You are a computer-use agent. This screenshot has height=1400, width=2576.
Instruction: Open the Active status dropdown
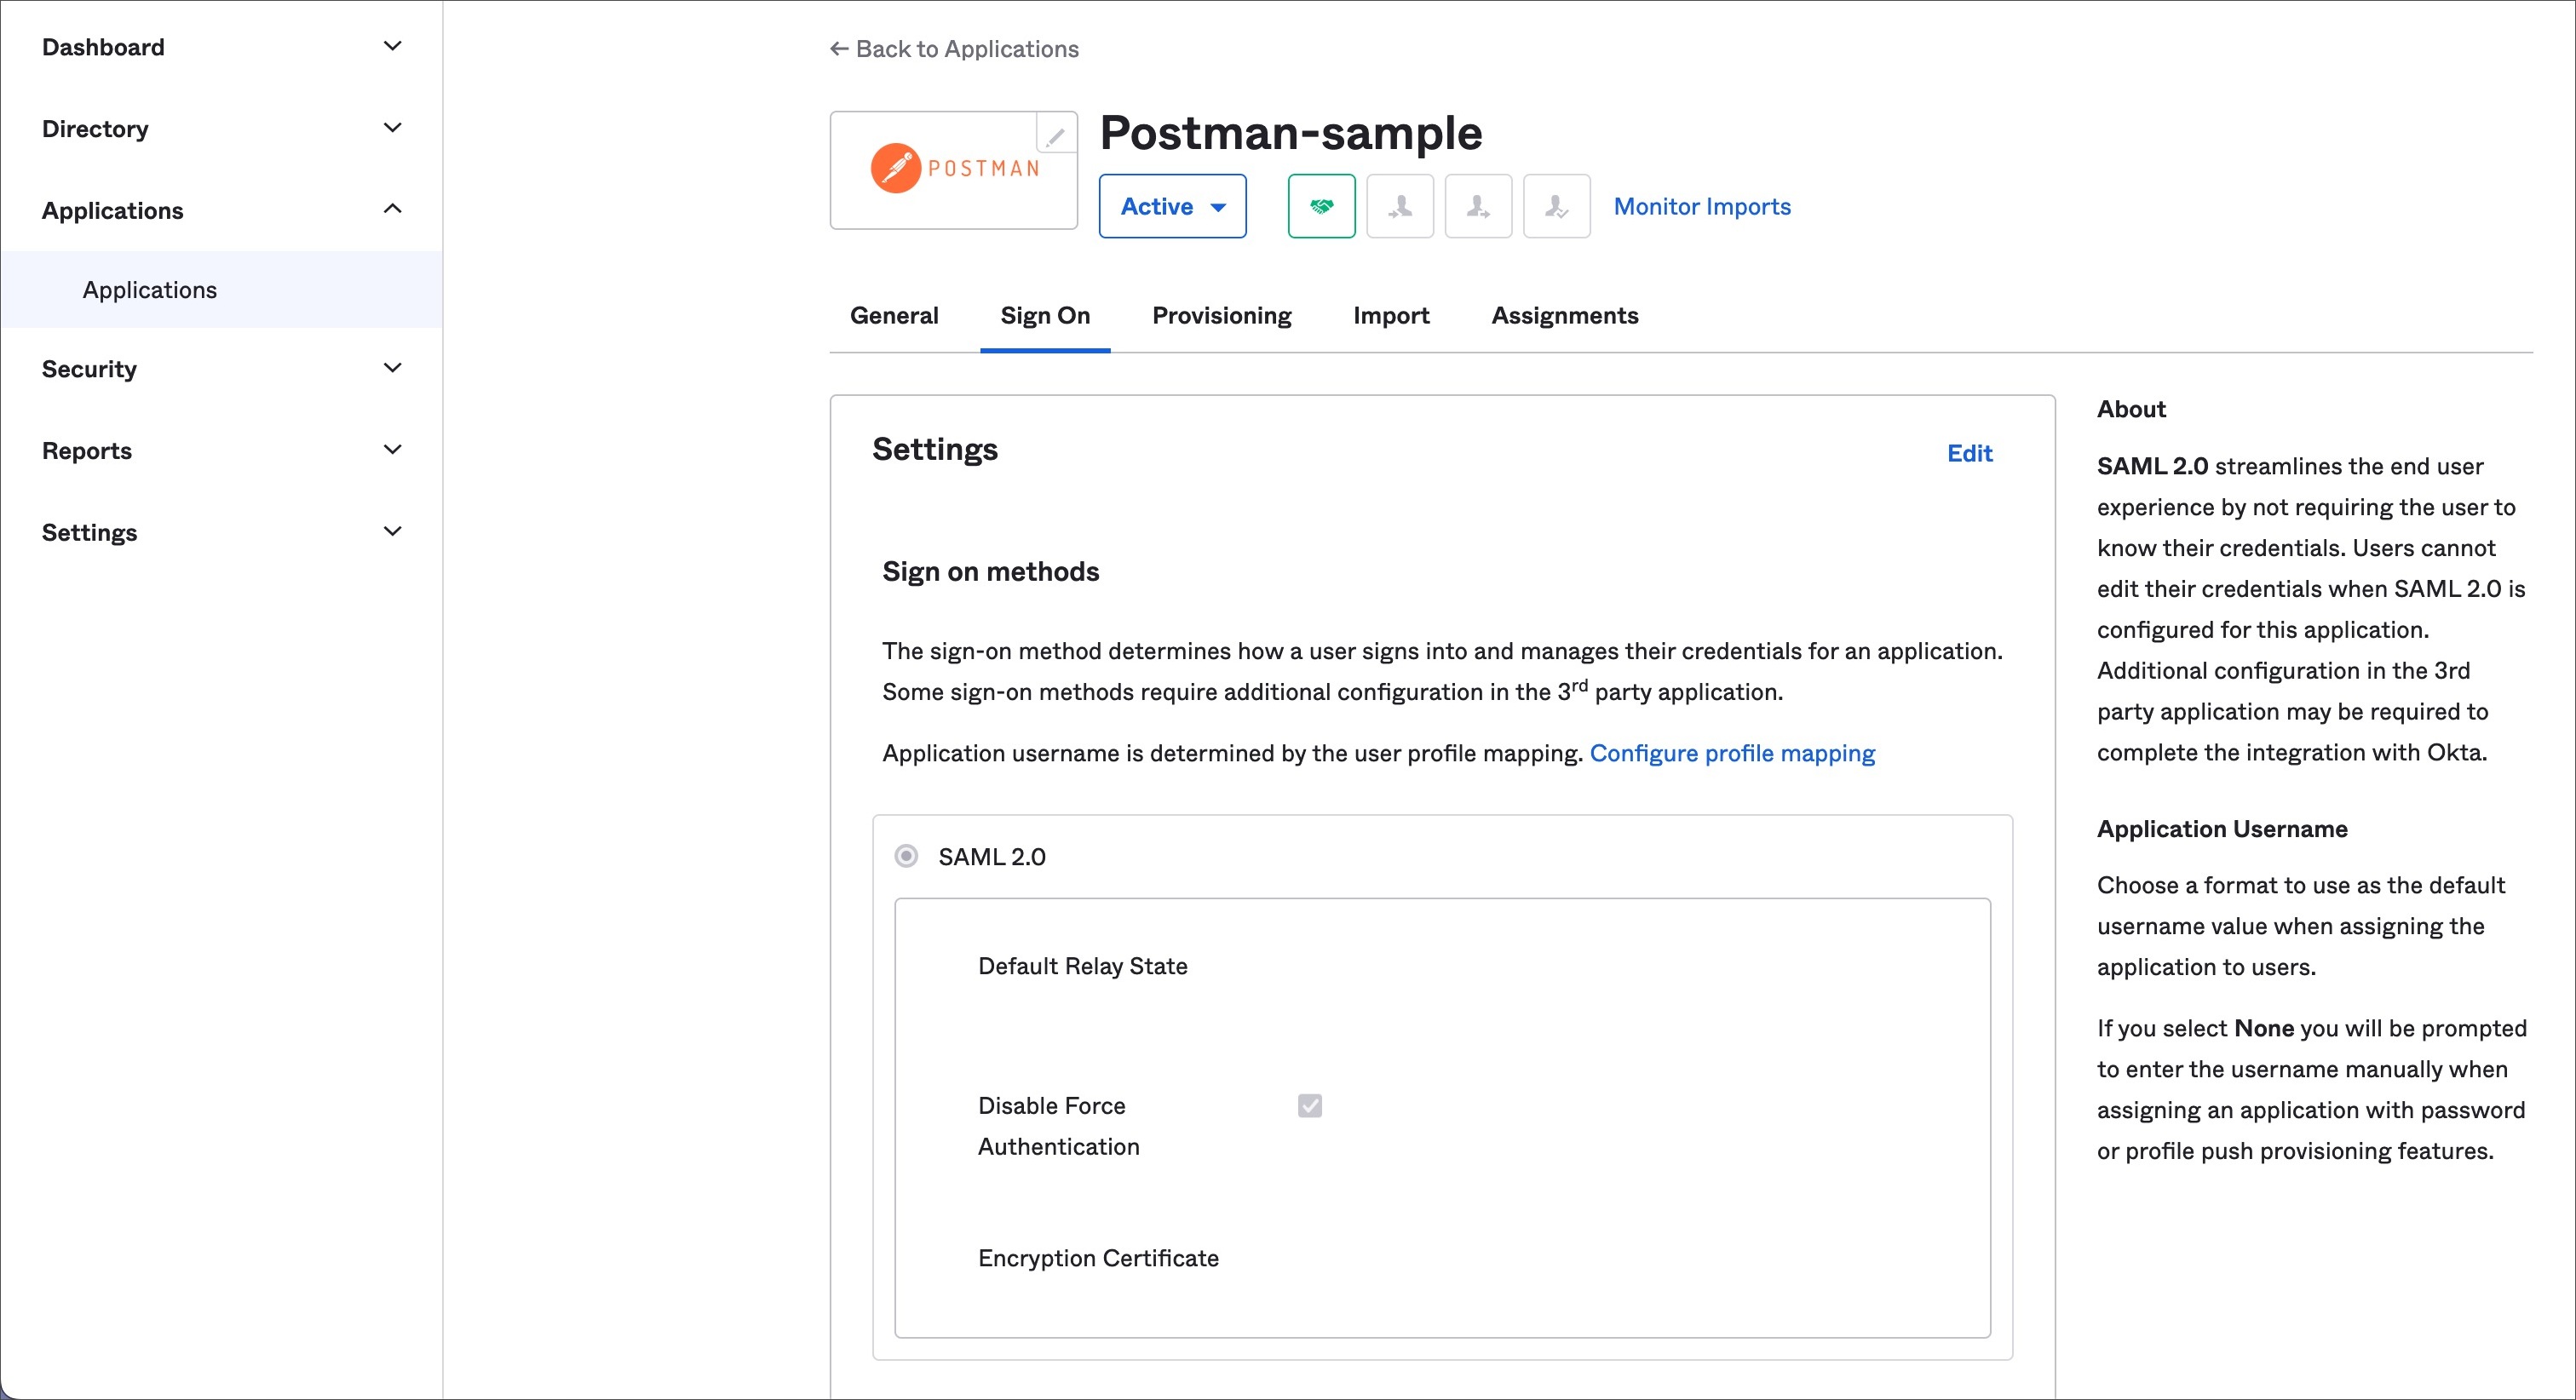(x=1172, y=206)
